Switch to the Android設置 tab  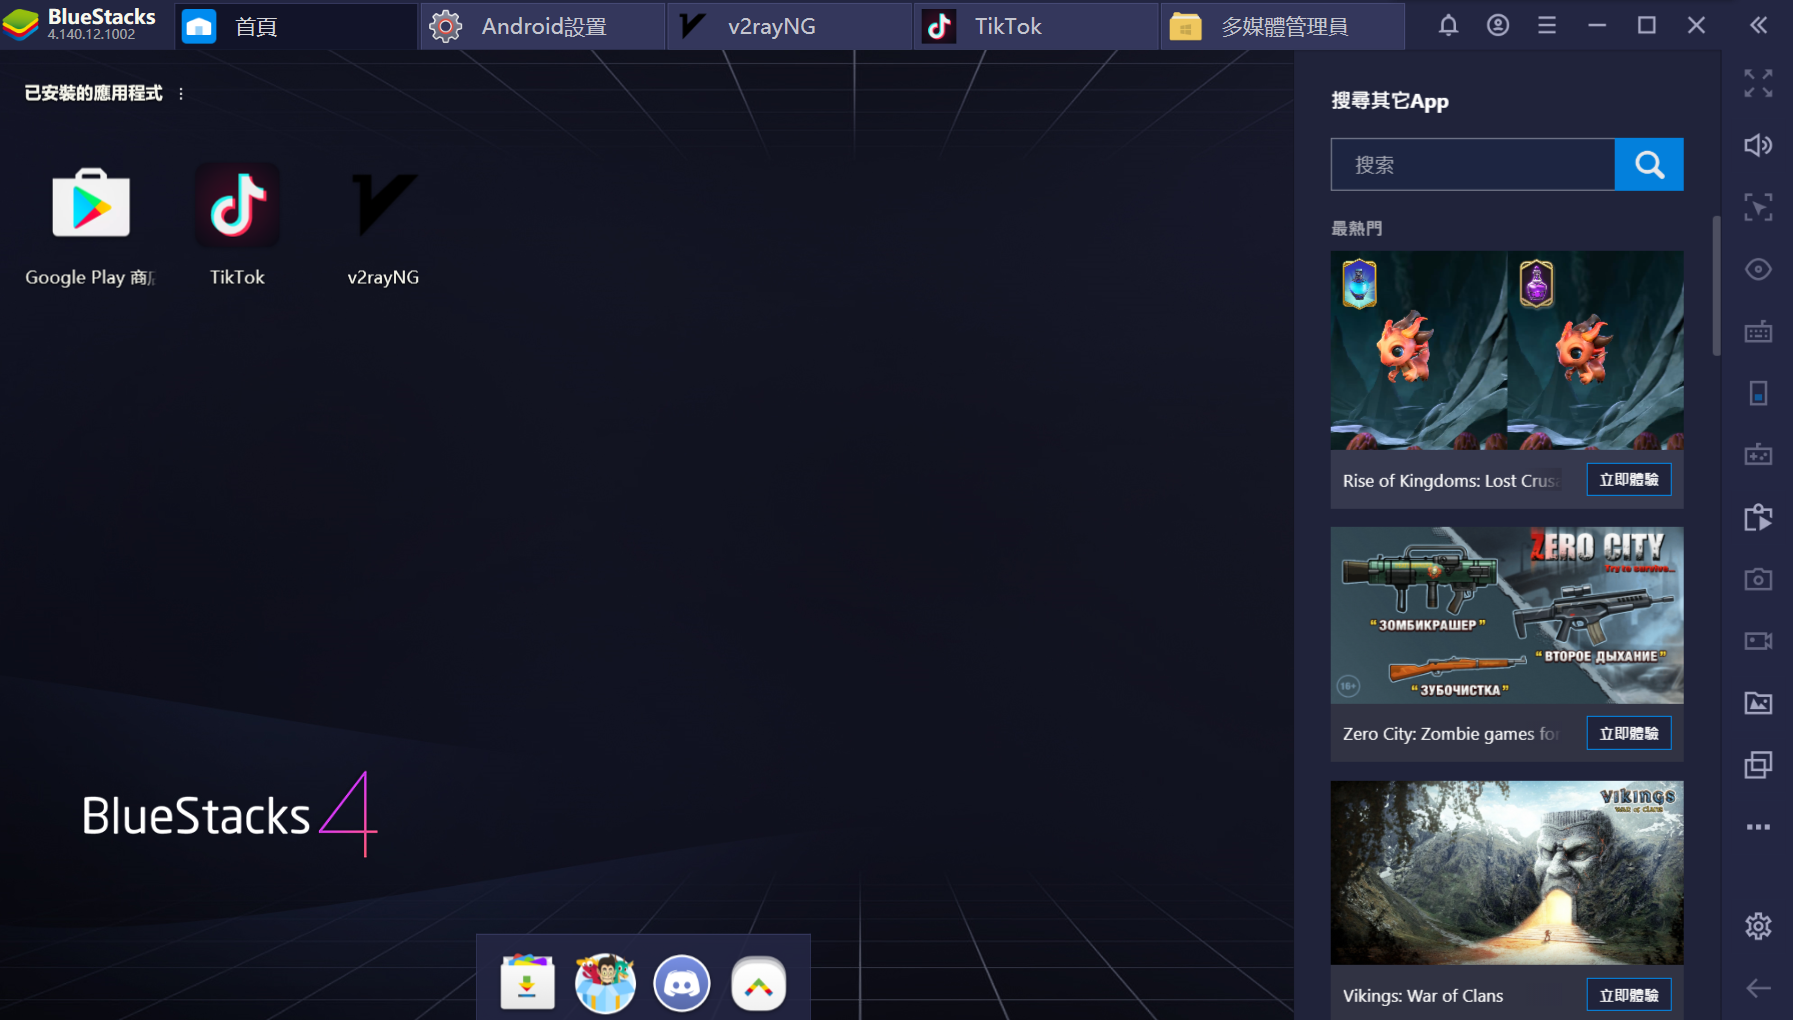[x=543, y=26]
